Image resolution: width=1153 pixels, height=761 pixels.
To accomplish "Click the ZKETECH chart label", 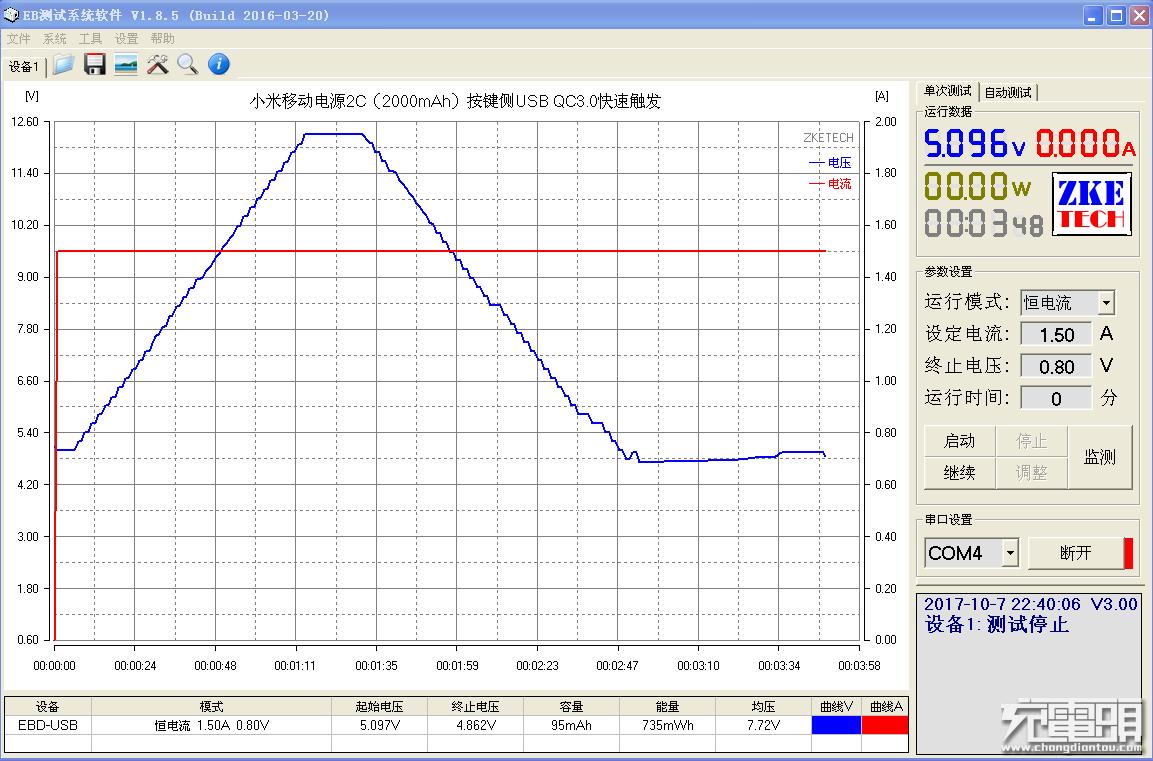I will pos(828,137).
